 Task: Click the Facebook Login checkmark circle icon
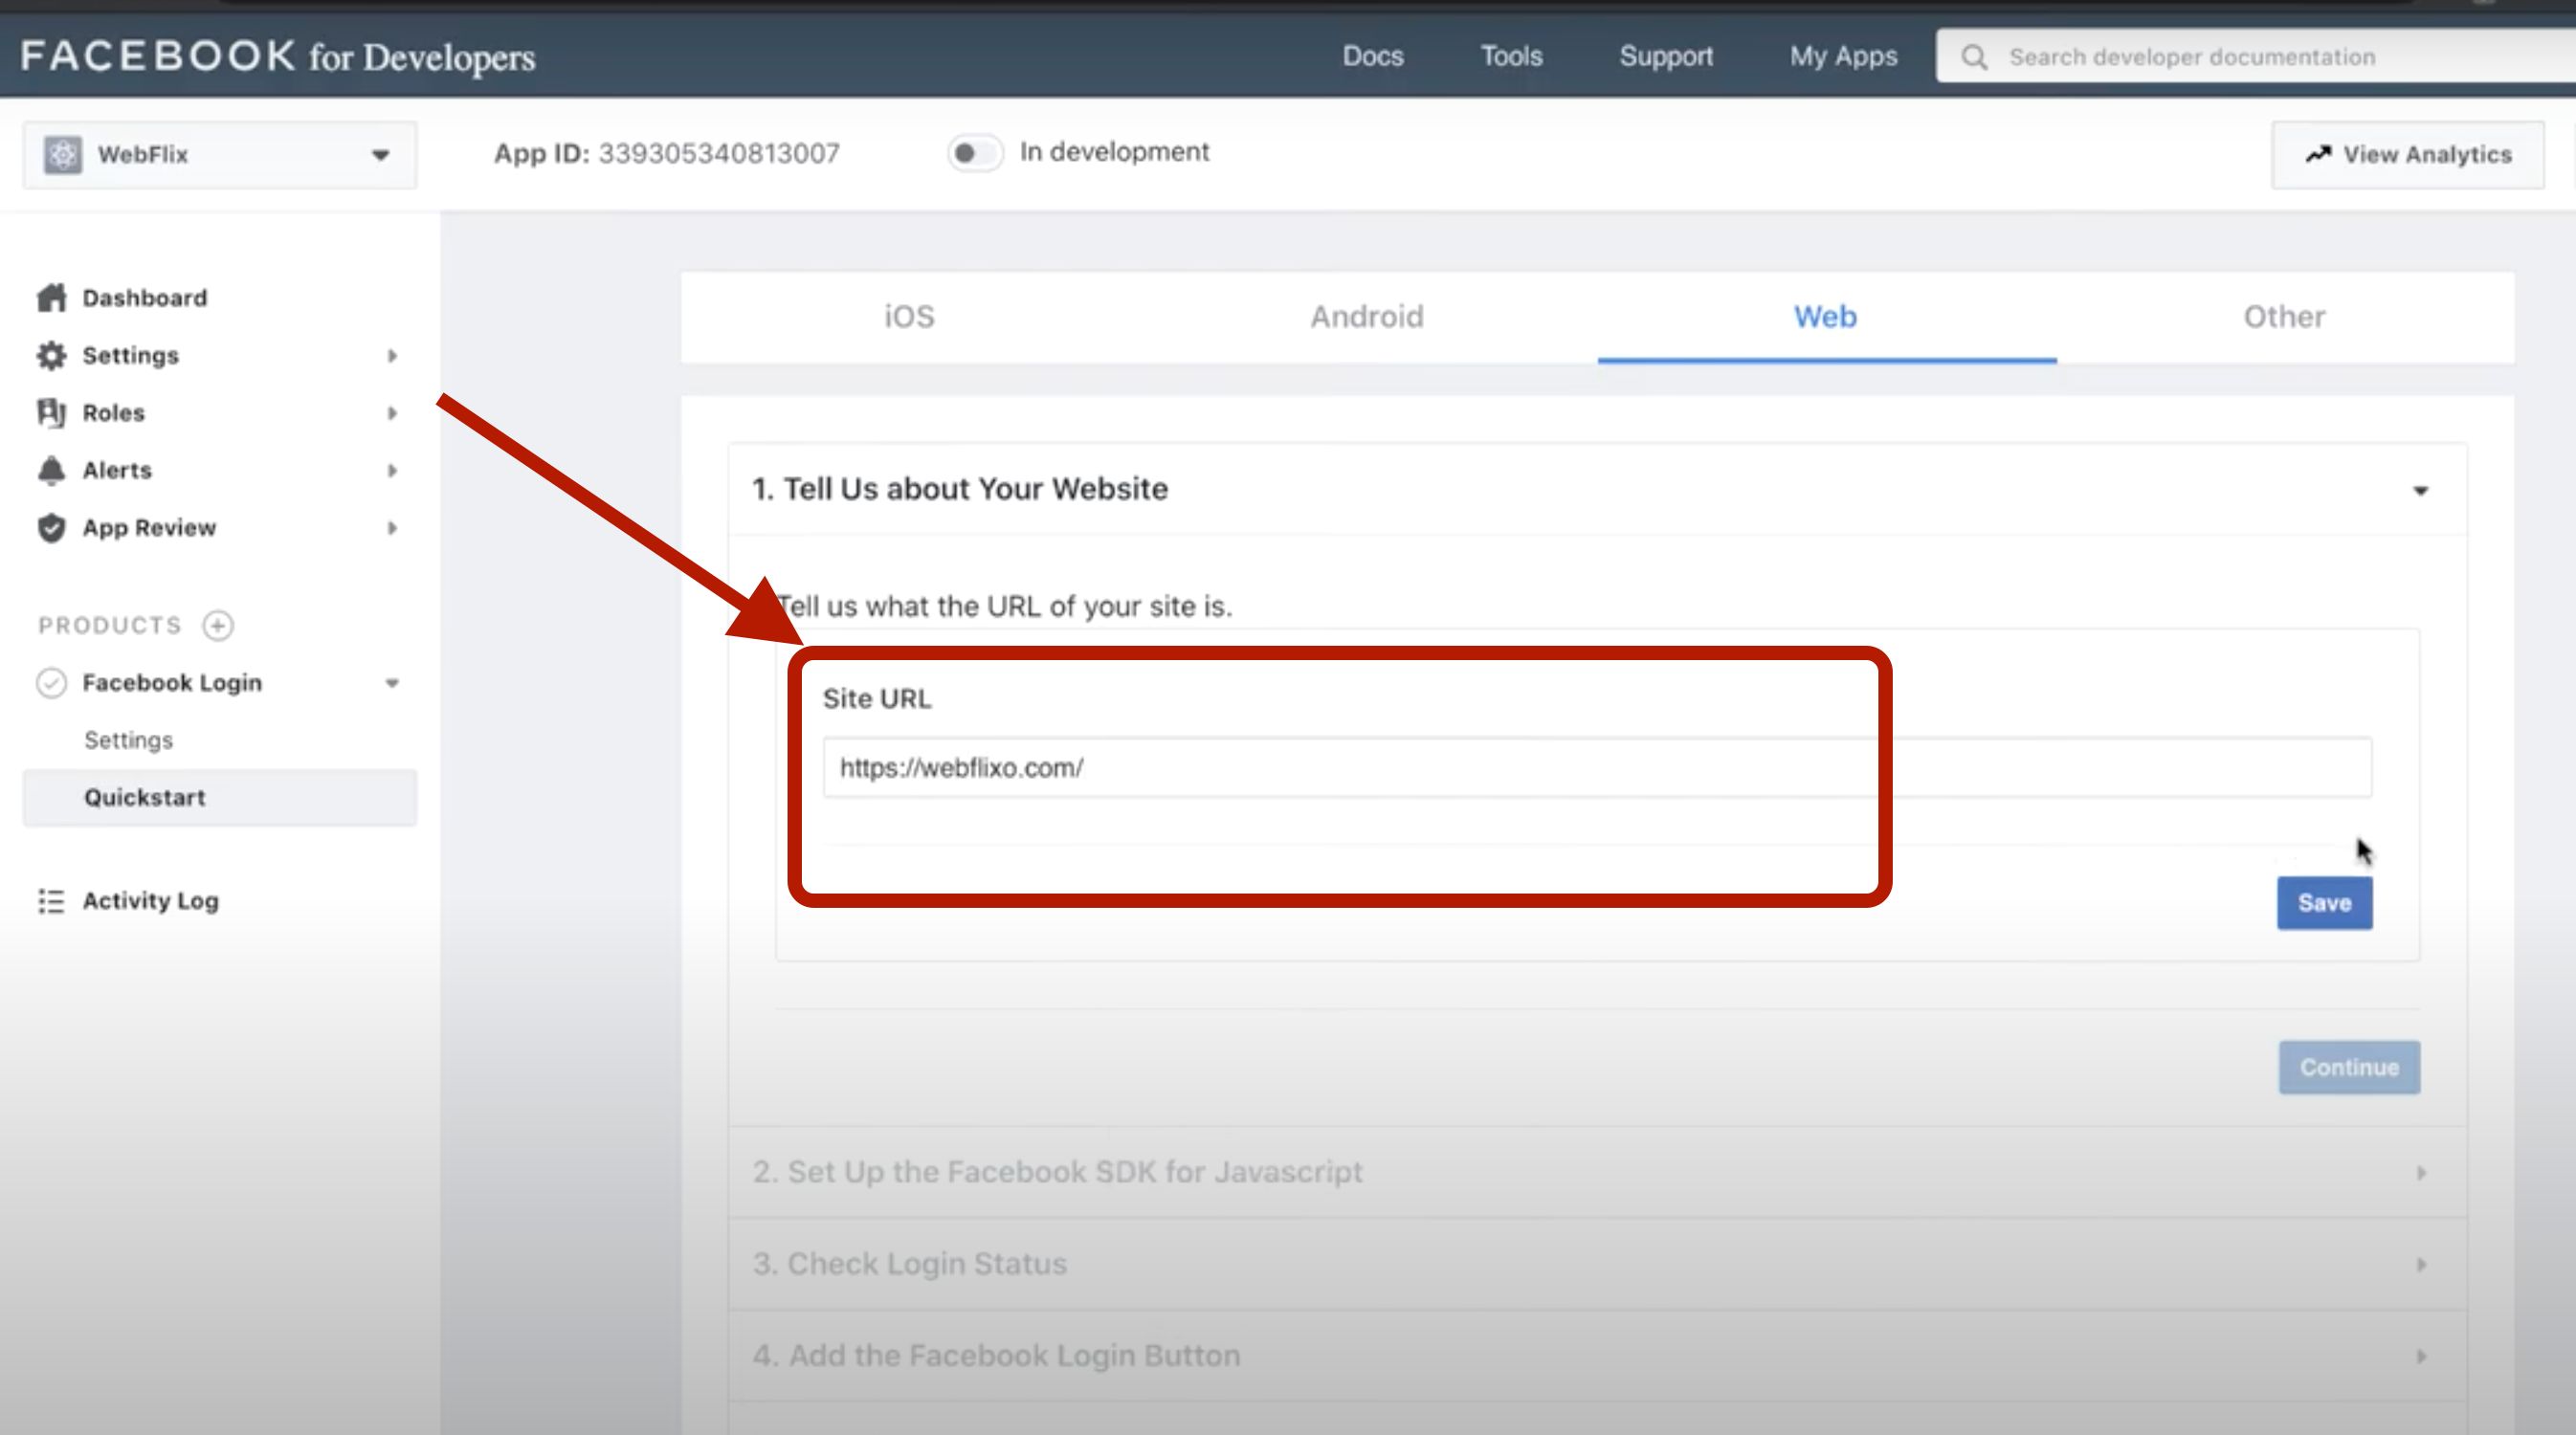coord(51,683)
